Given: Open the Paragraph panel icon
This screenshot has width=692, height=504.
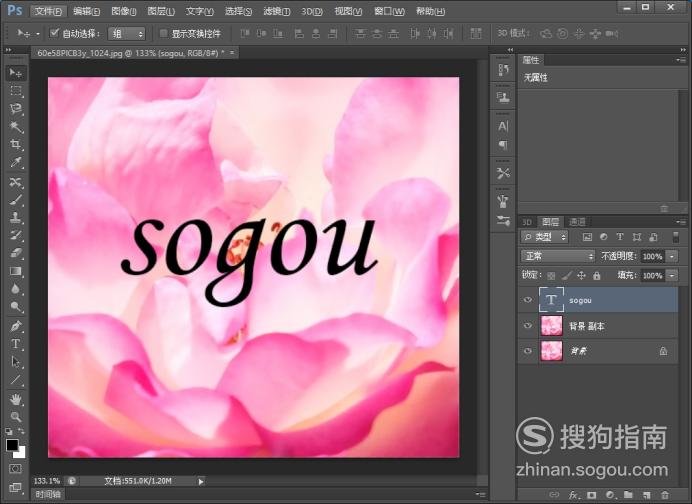Looking at the screenshot, I should click(503, 145).
